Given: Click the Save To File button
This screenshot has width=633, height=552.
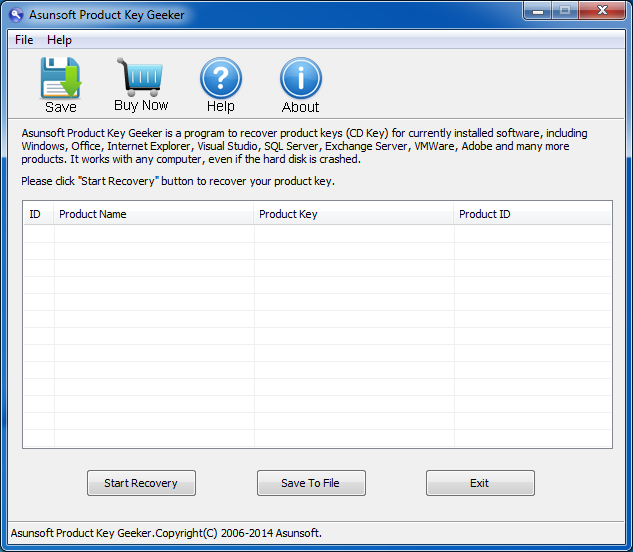Looking at the screenshot, I should click(x=311, y=483).
